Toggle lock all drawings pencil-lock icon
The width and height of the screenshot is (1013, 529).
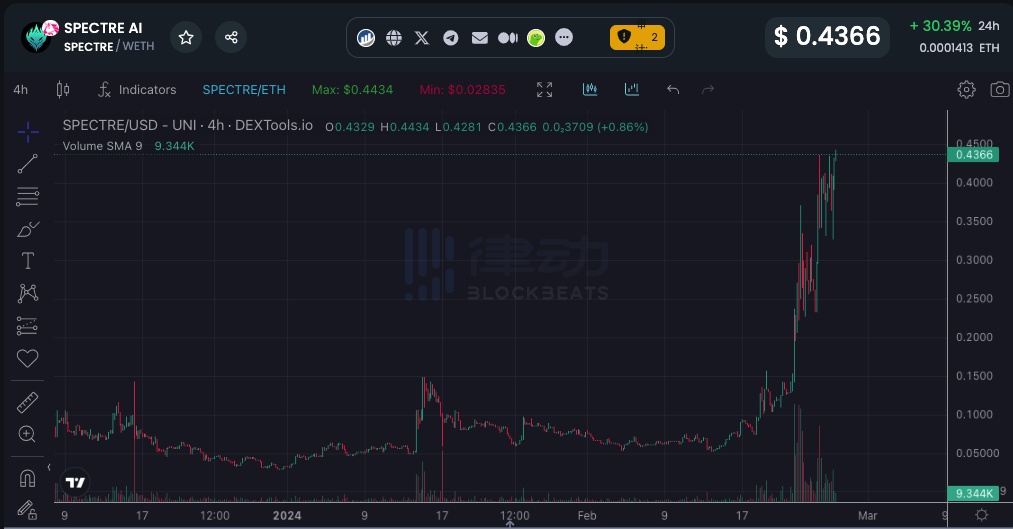point(27,510)
